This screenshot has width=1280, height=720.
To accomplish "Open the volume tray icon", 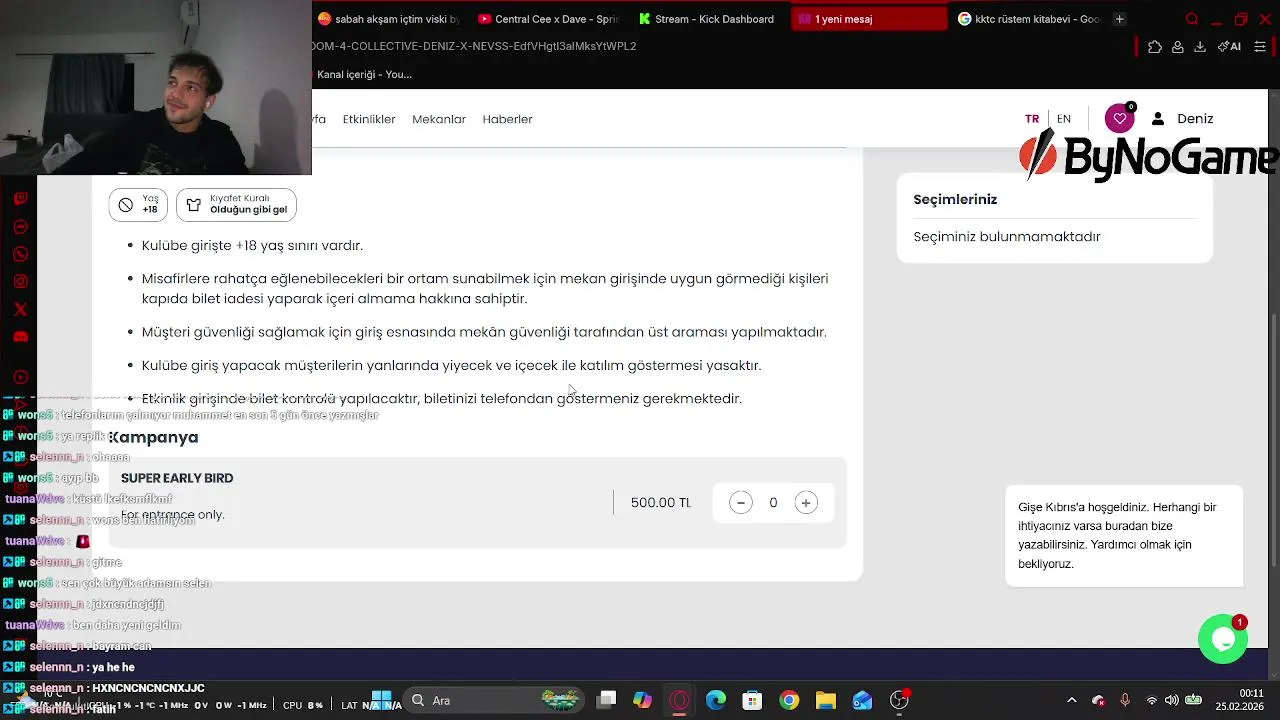I will tap(1171, 700).
